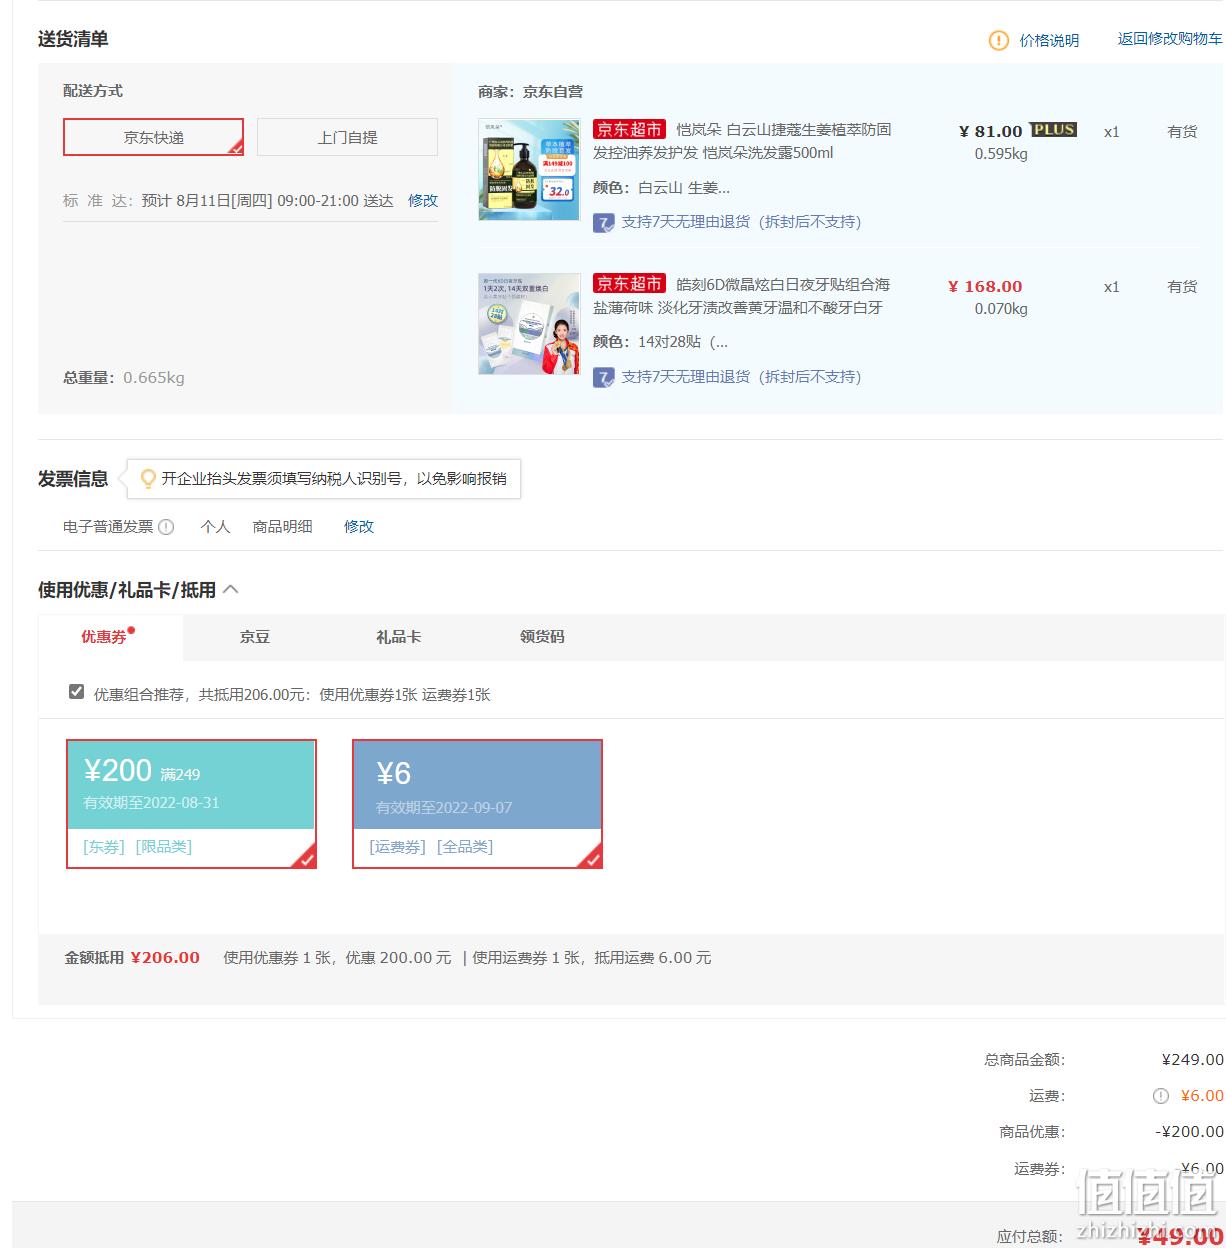Image resolution: width=1226 pixels, height=1248 pixels.
Task: Click the 有货 stock status for 恺岚朵 shampoo
Action: (1182, 132)
